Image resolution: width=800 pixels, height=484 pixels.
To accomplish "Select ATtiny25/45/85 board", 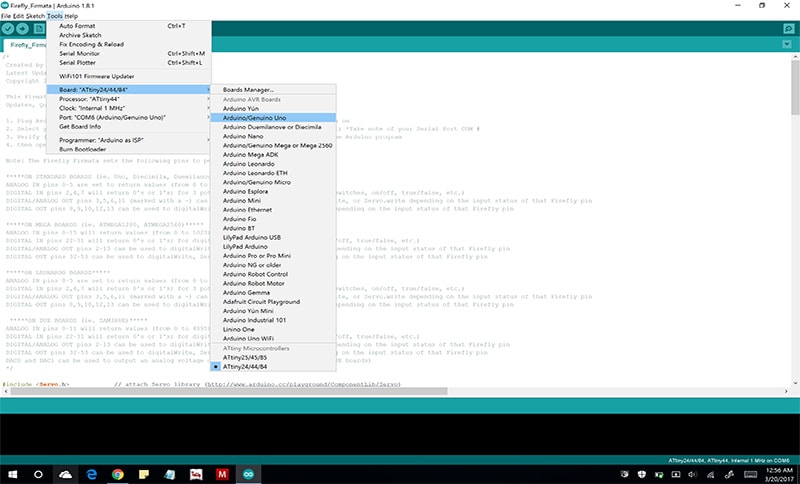I will coord(273,357).
